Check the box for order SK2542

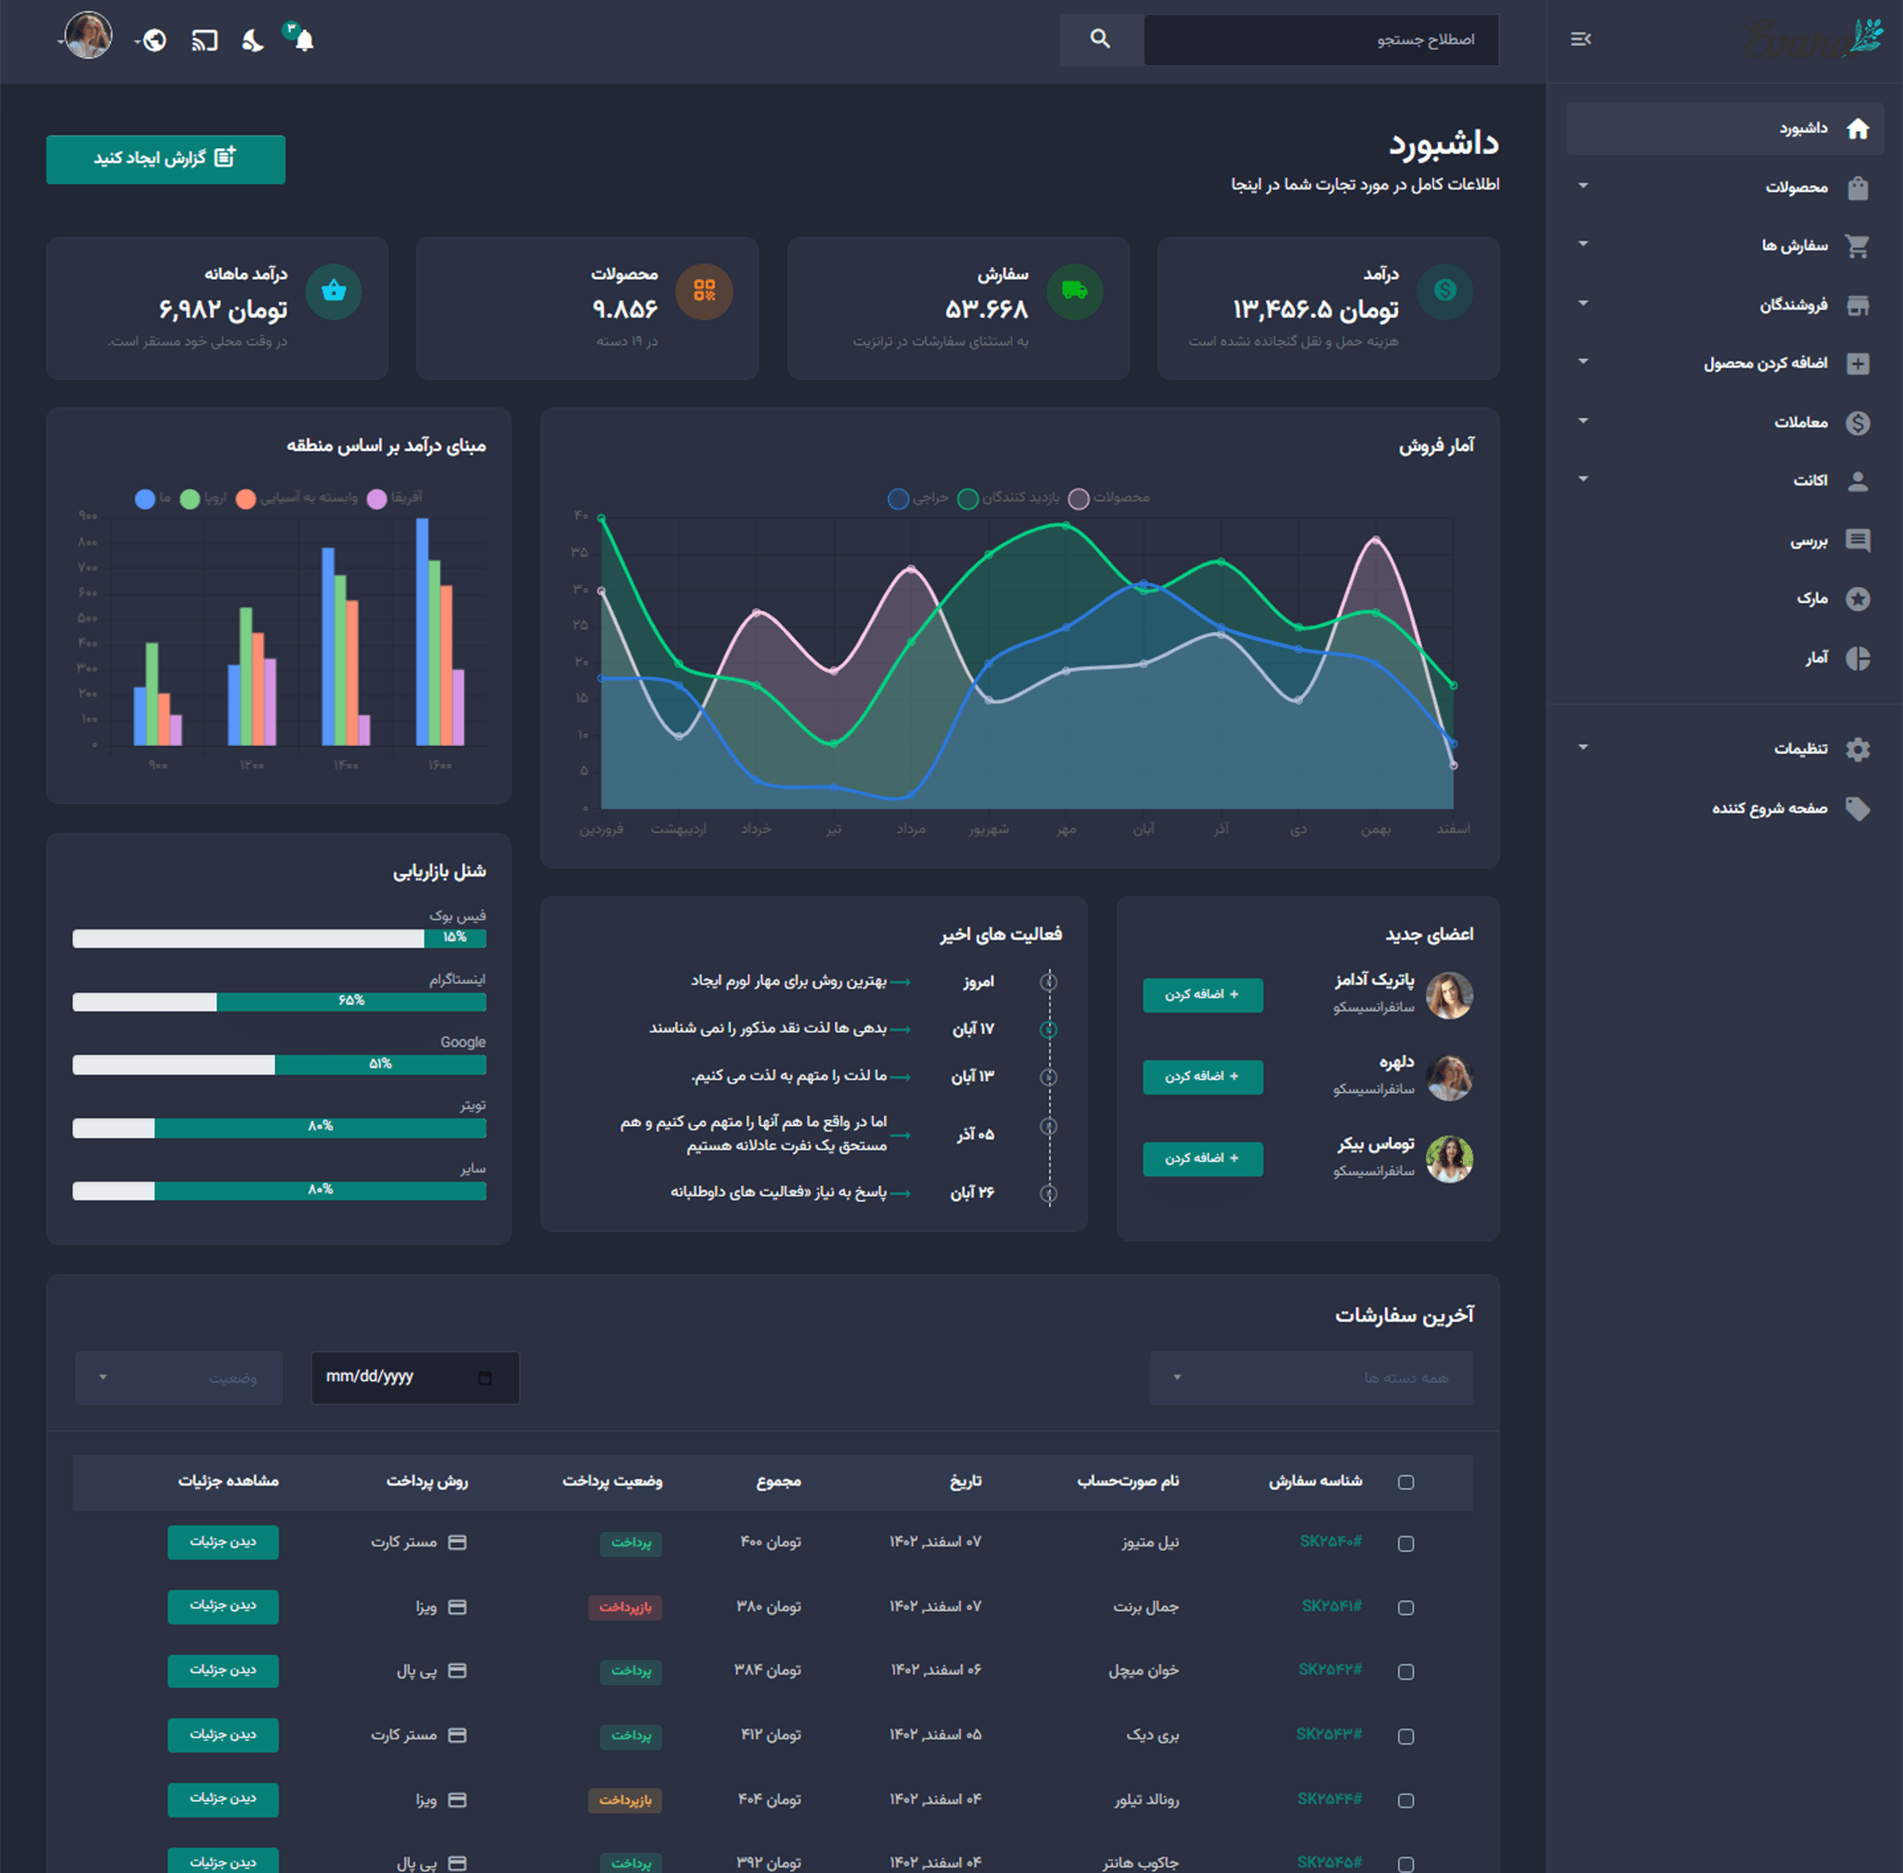(x=1406, y=1672)
